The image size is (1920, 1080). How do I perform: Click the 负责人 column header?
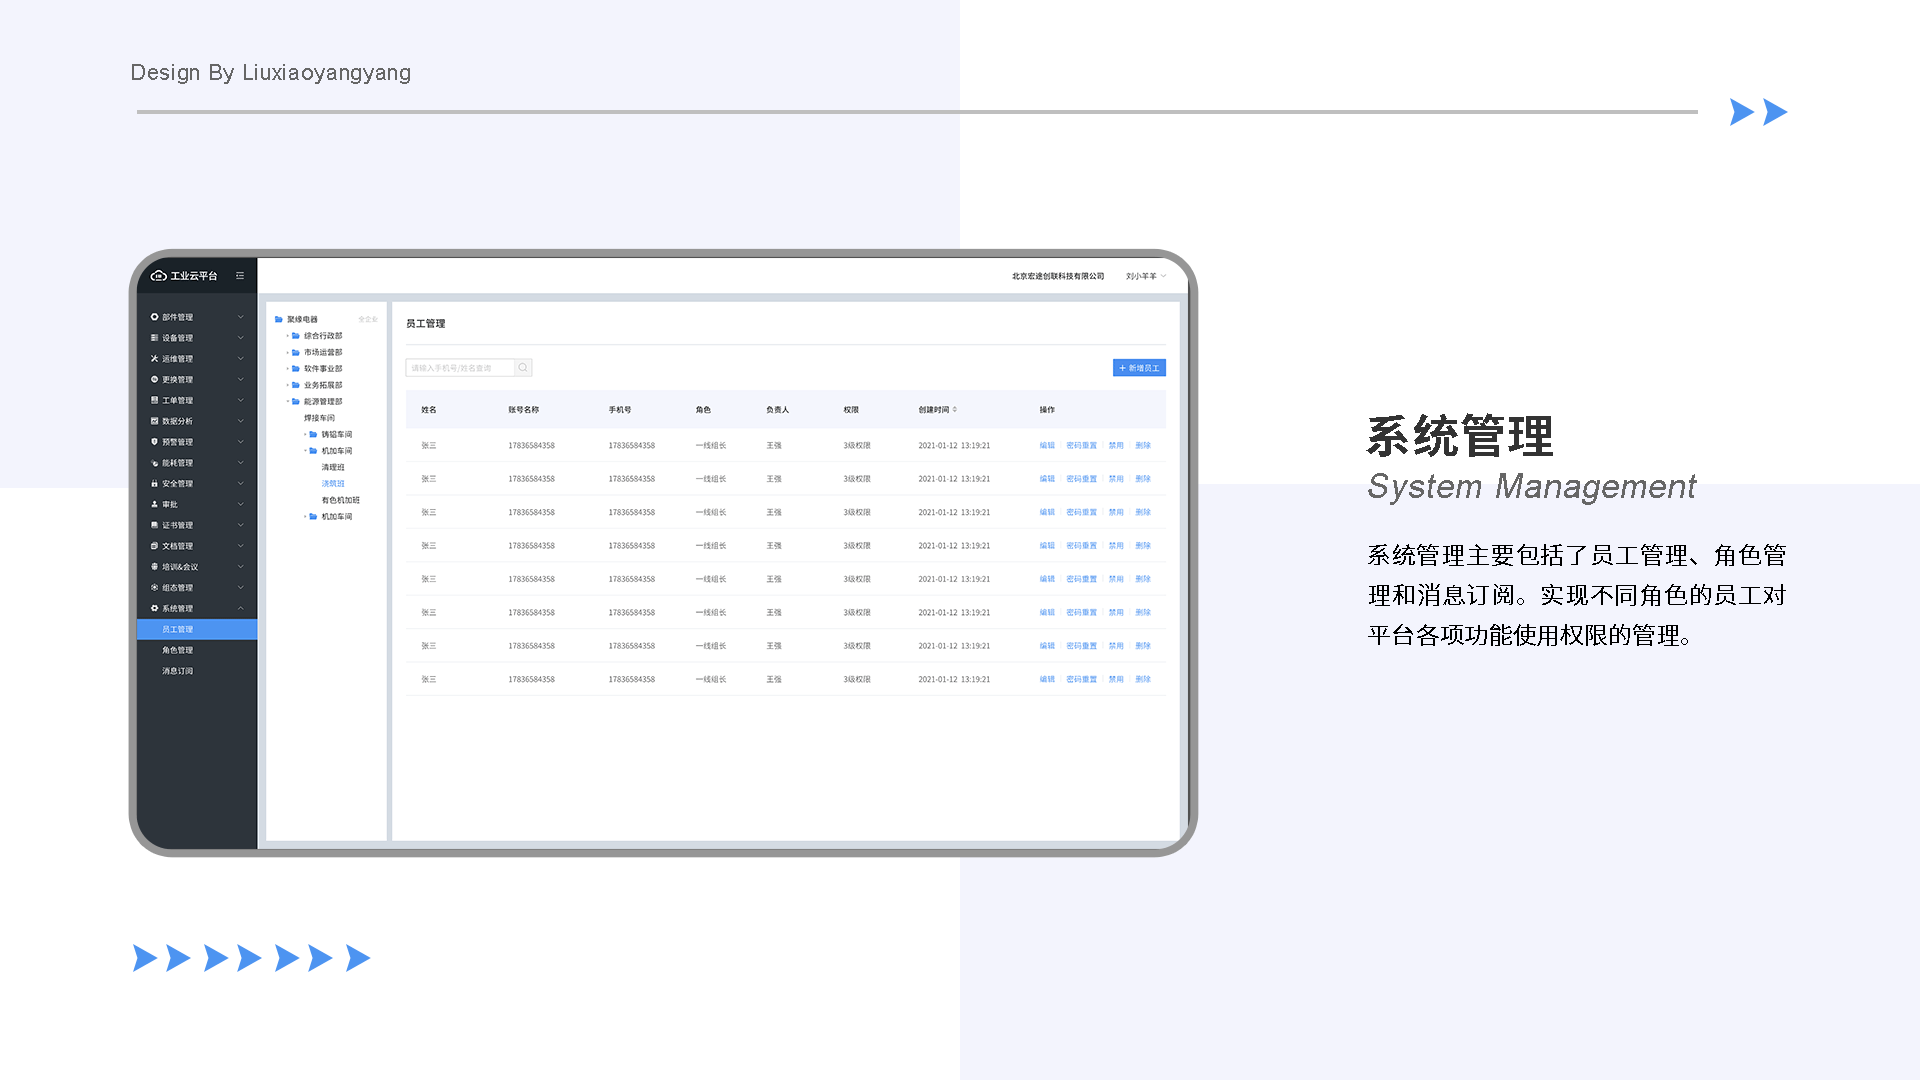click(x=778, y=410)
